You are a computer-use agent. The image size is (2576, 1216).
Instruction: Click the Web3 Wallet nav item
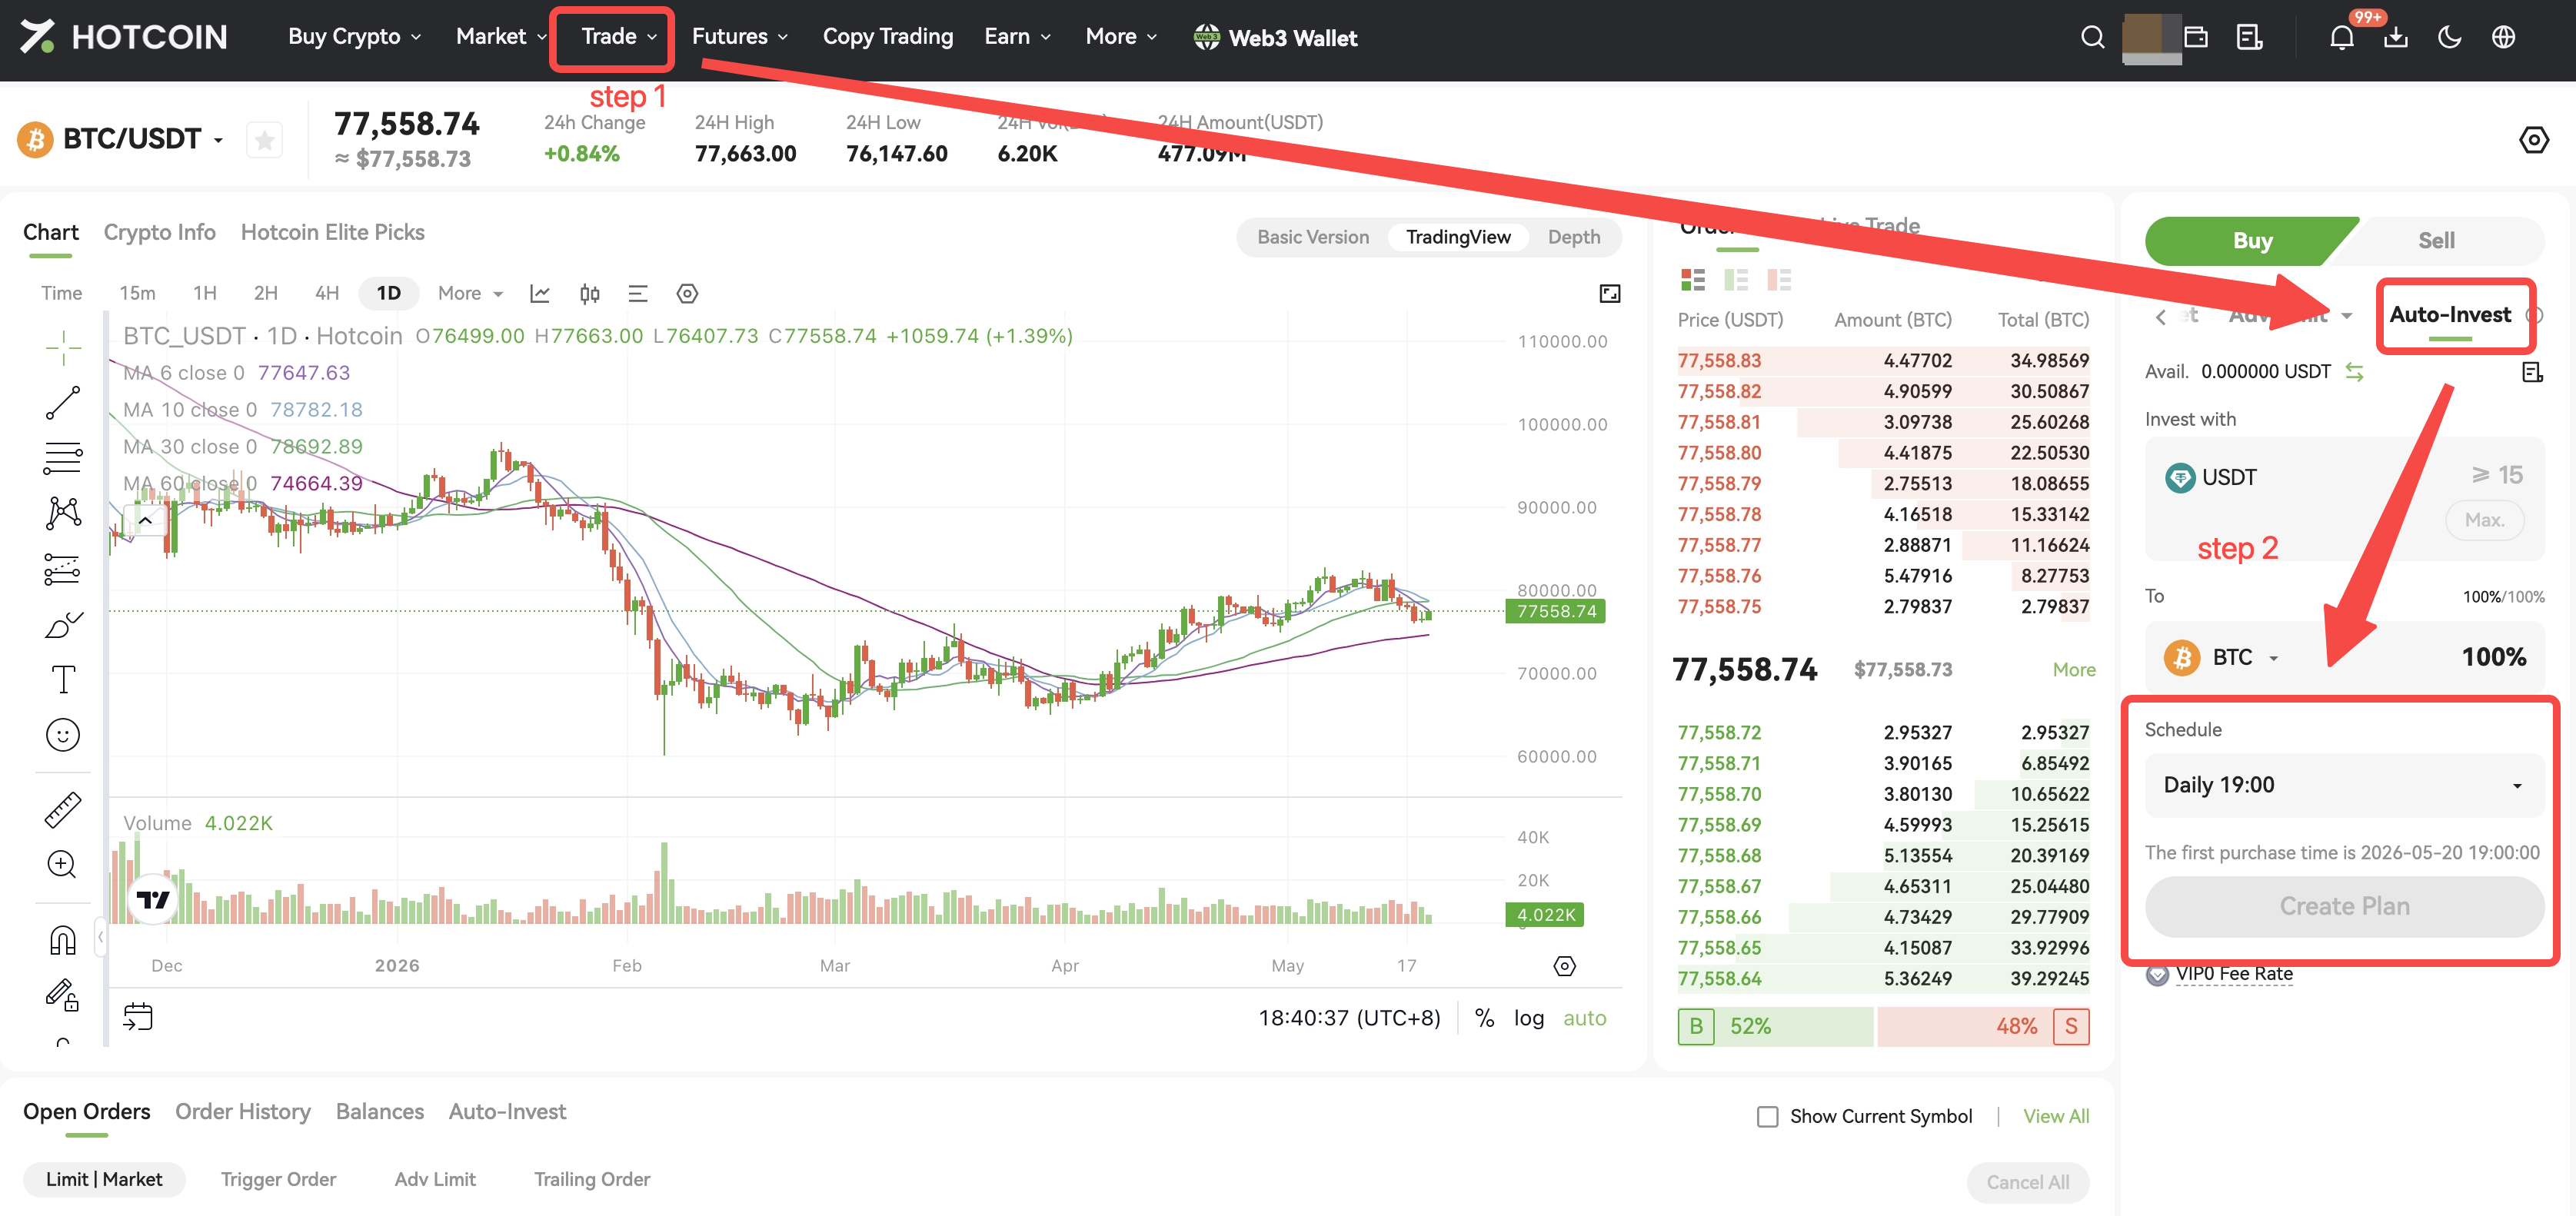(1275, 38)
